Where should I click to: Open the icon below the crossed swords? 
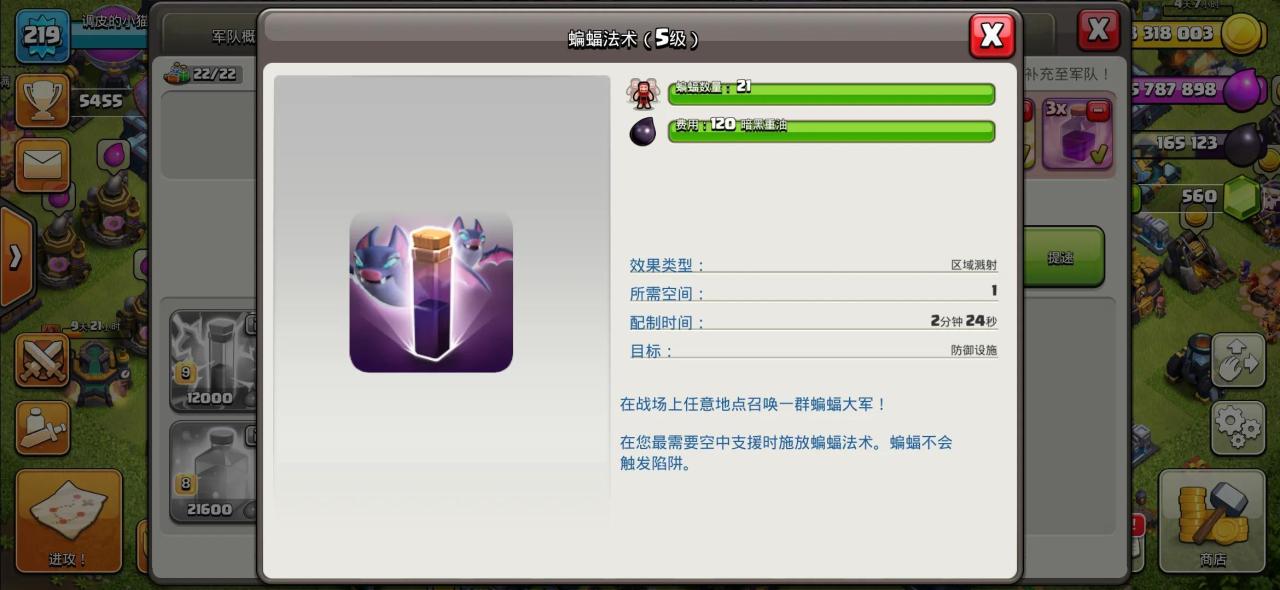click(42, 427)
